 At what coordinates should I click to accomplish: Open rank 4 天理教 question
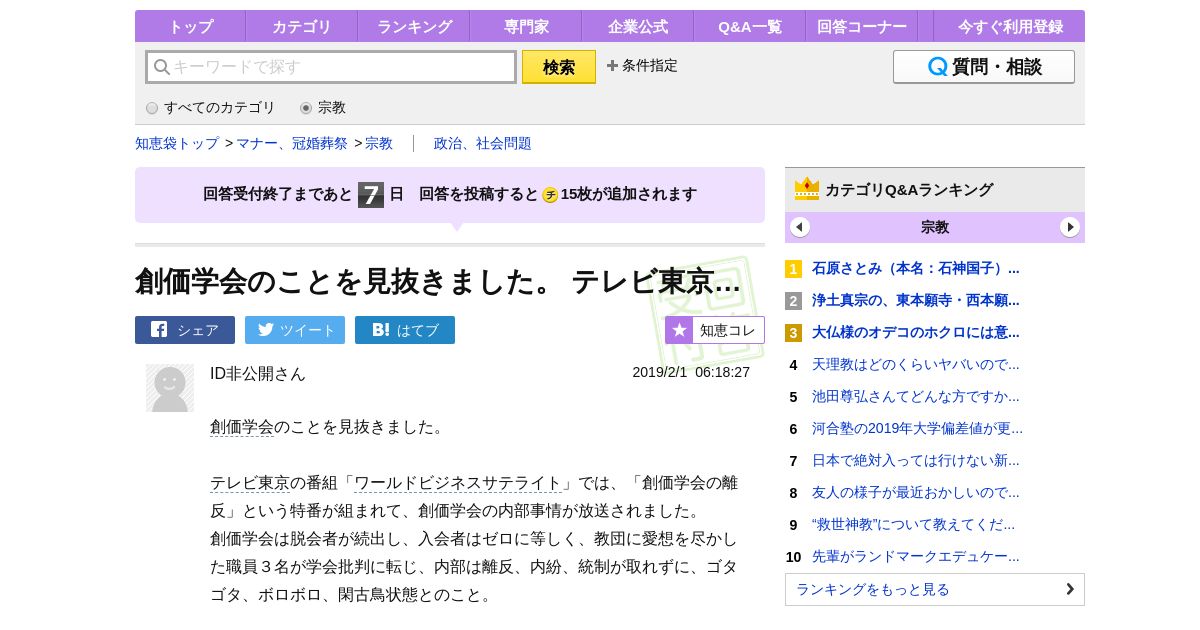click(x=916, y=364)
